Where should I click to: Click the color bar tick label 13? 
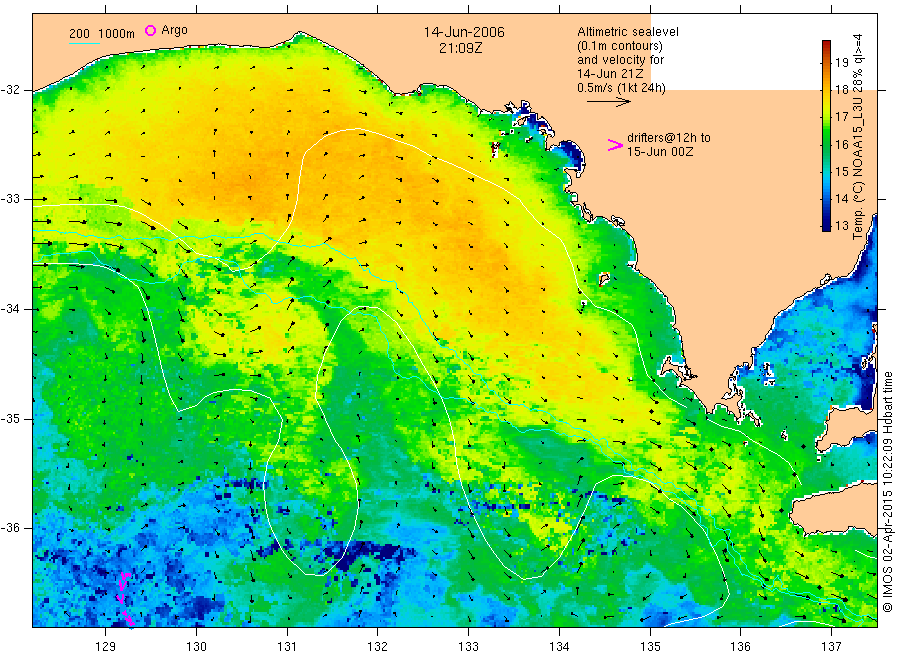(841, 226)
